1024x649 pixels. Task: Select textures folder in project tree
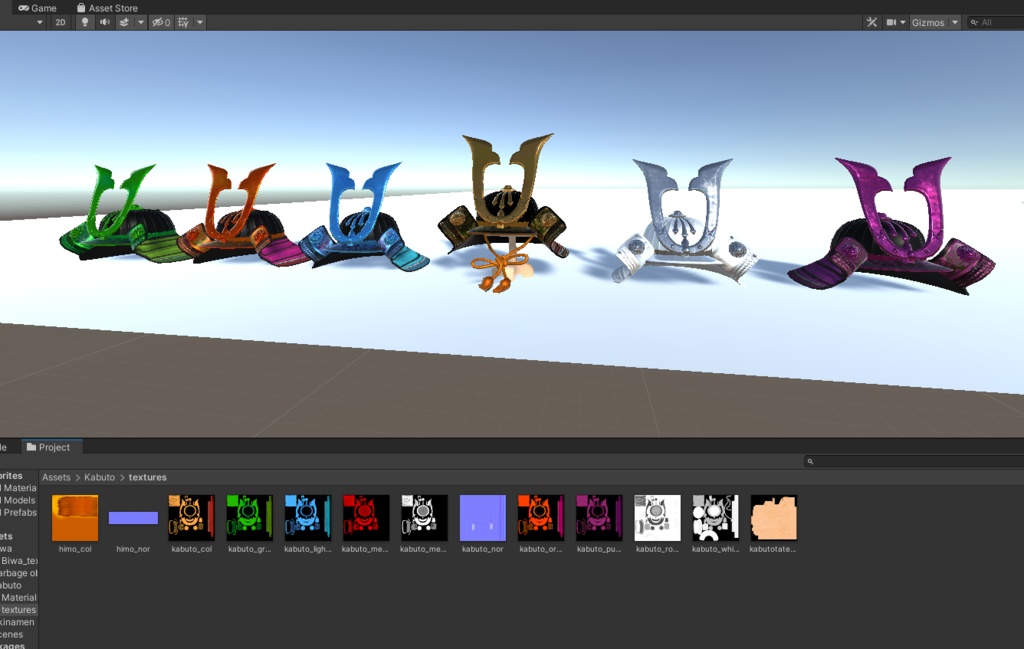coord(18,610)
